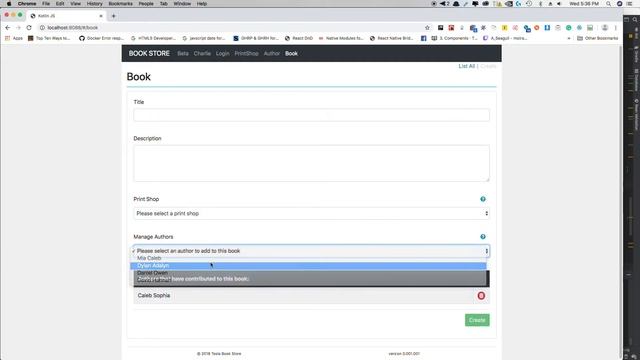The width and height of the screenshot is (640, 360).
Task: Click the green Create button
Action: pyautogui.click(x=477, y=320)
